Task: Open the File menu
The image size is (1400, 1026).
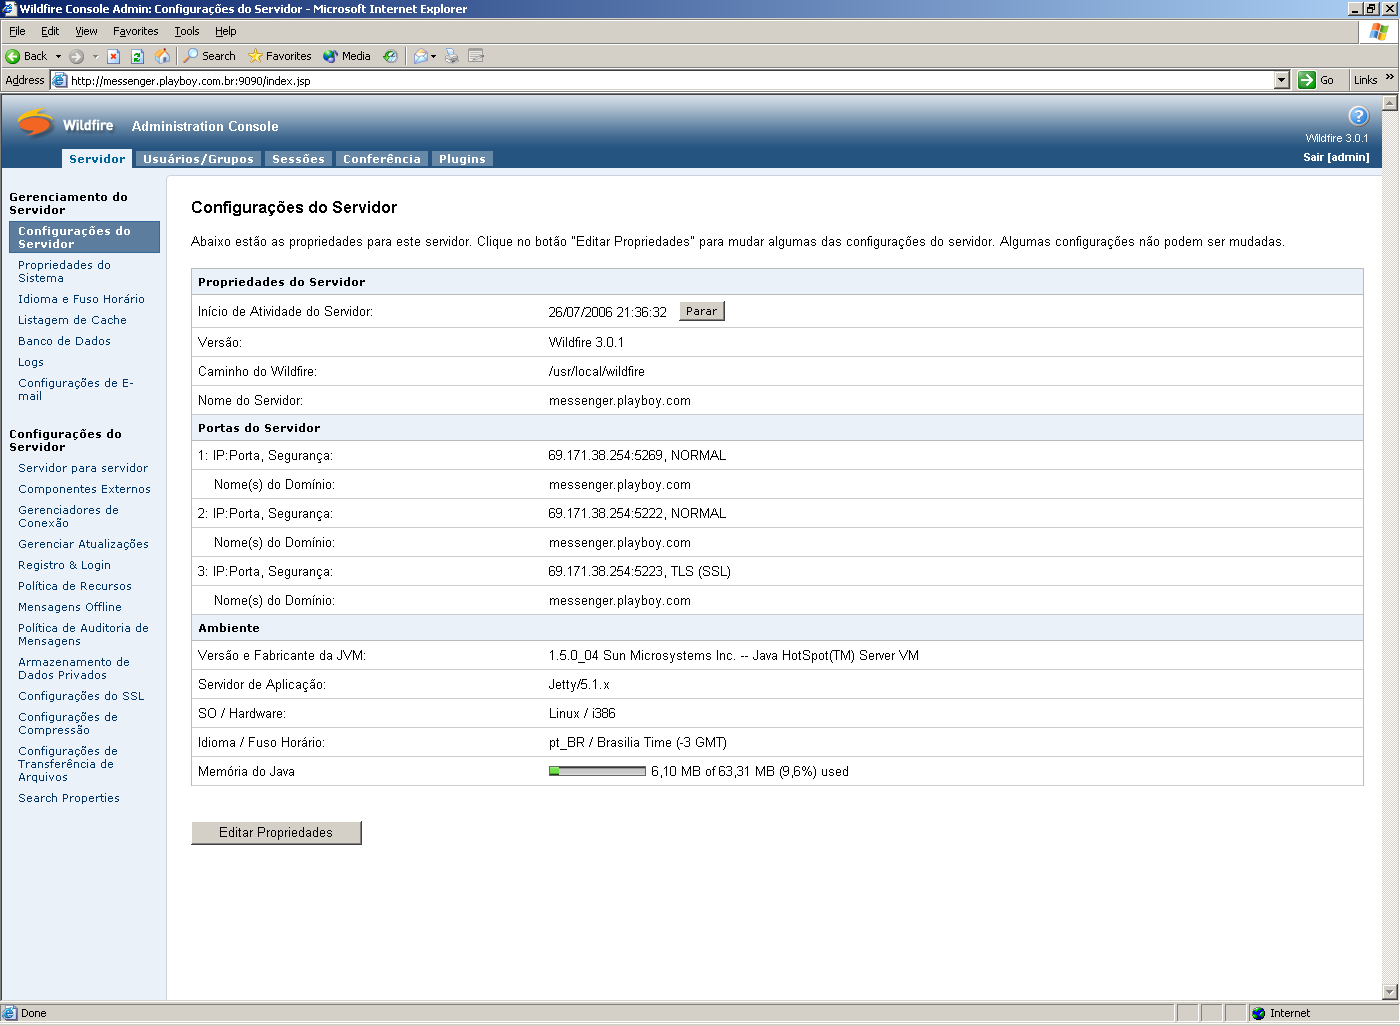Action: pyautogui.click(x=17, y=31)
